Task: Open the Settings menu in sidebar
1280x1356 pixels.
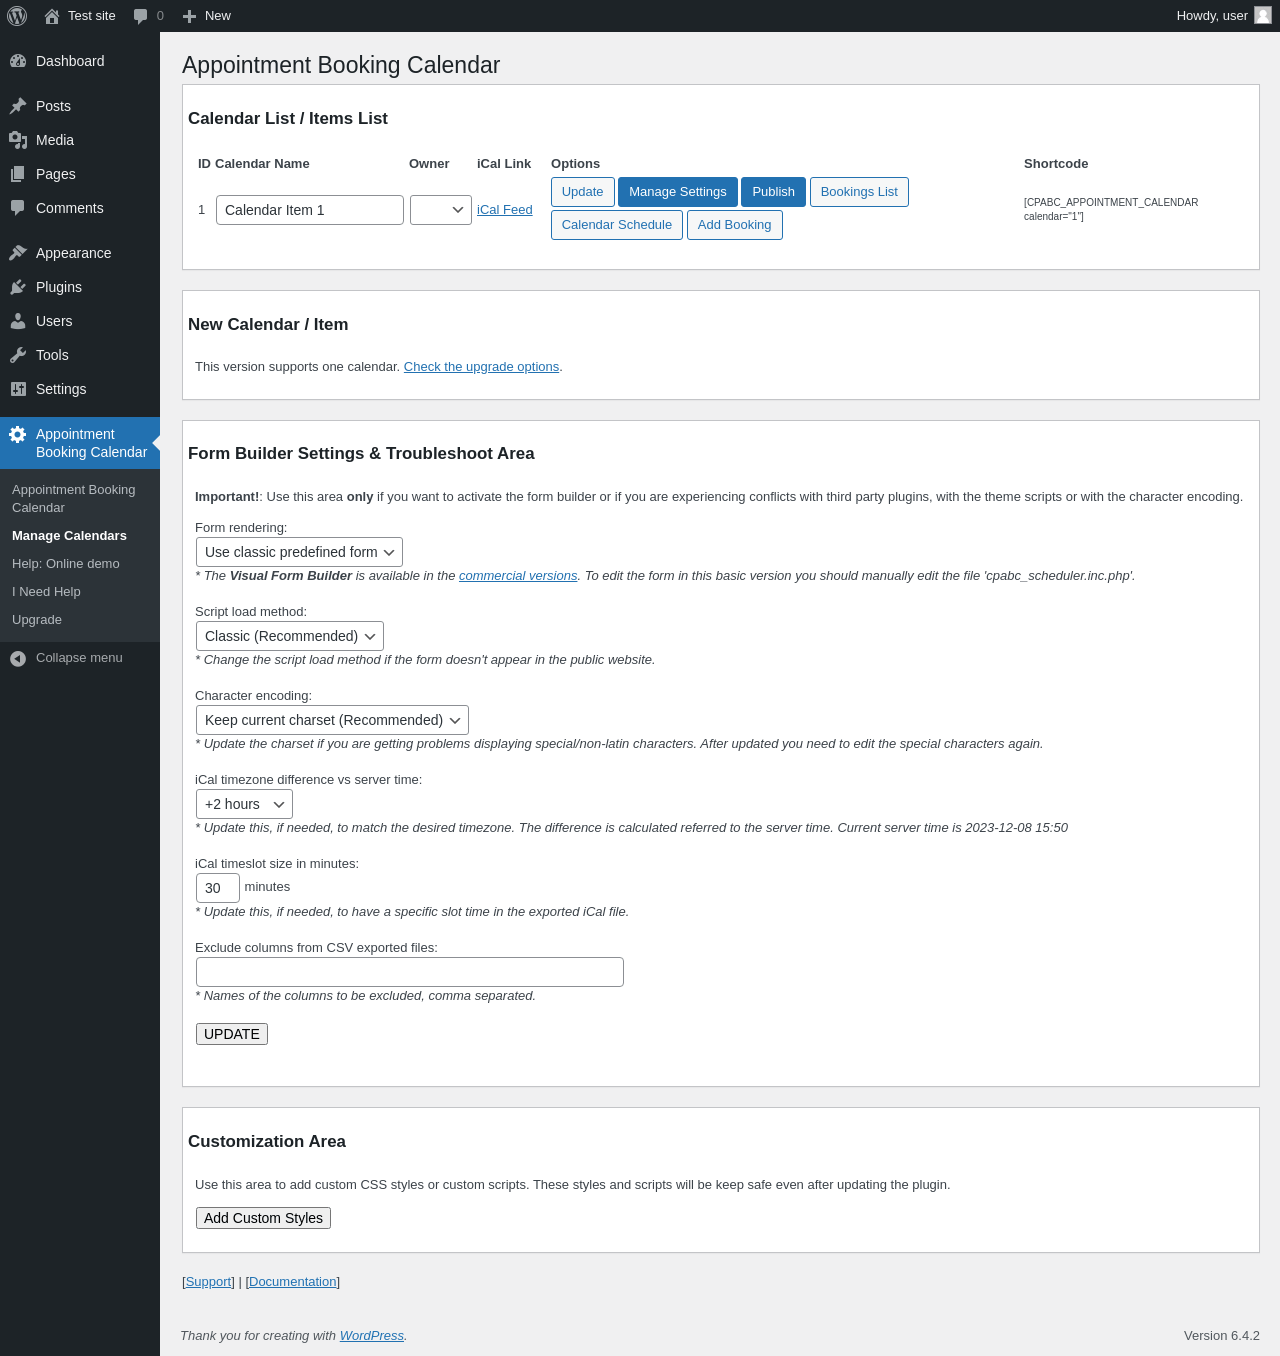Action: click(61, 389)
